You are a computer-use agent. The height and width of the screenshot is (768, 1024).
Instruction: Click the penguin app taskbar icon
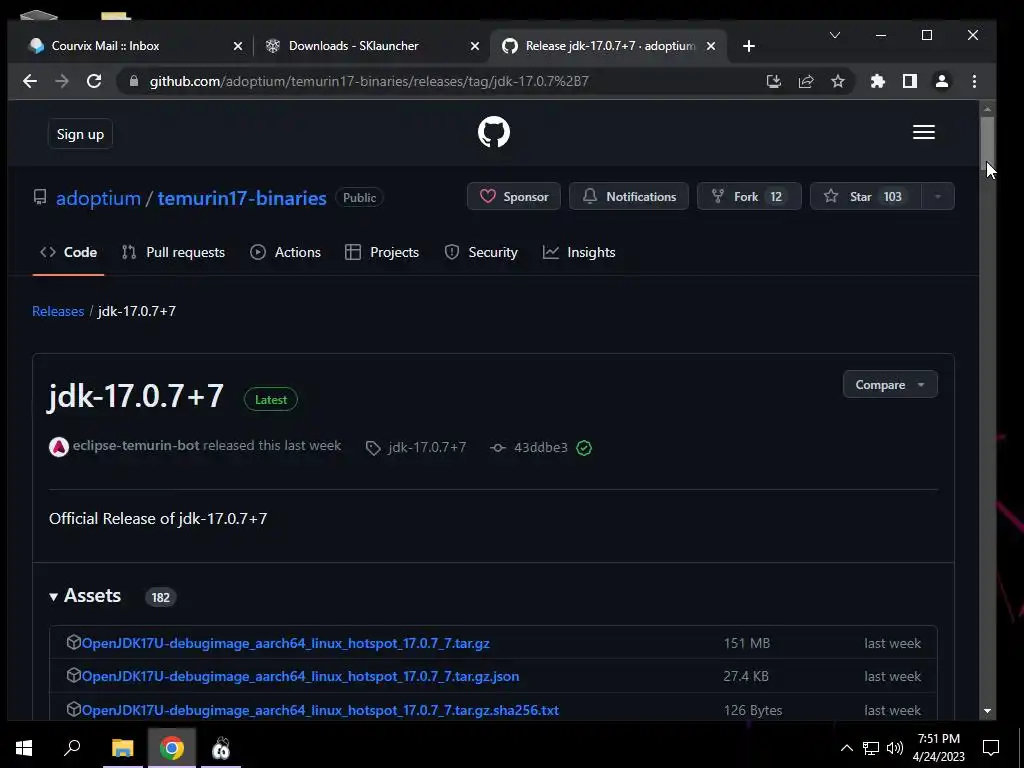[221, 748]
